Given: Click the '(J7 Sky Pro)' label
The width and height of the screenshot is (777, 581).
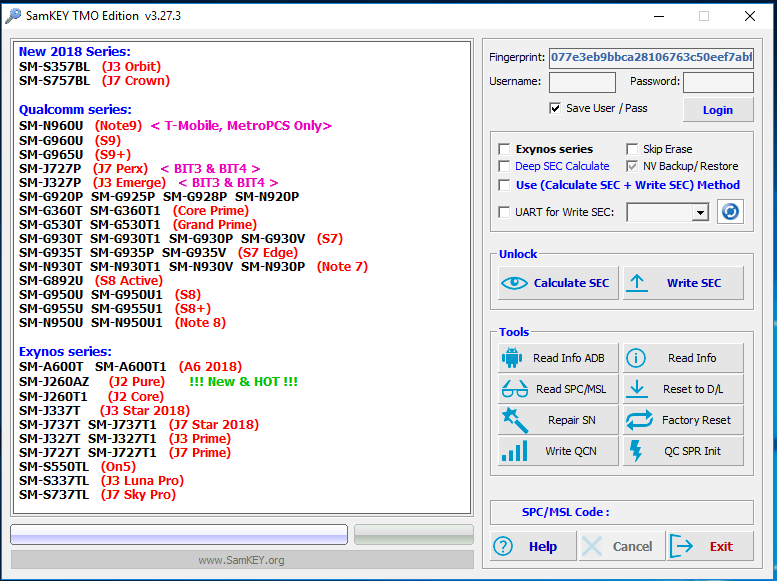Looking at the screenshot, I should pyautogui.click(x=138, y=494).
